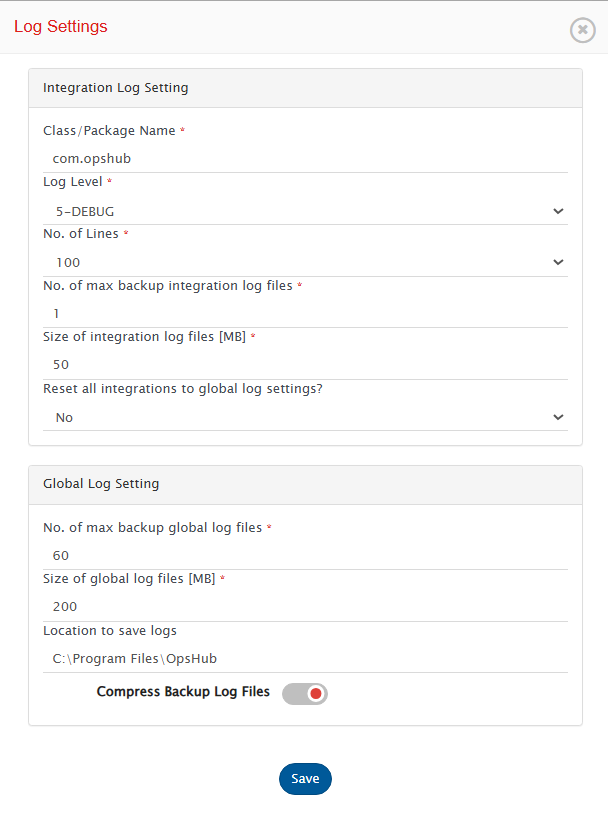Edit the Location to save logs path

(x=305, y=658)
